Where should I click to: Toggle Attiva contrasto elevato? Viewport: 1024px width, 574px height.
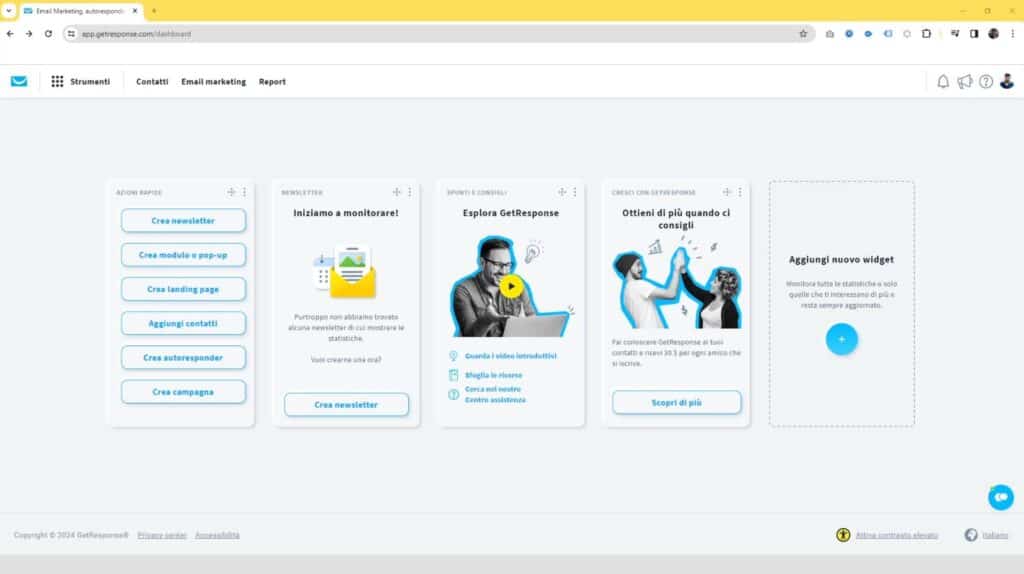click(887, 535)
